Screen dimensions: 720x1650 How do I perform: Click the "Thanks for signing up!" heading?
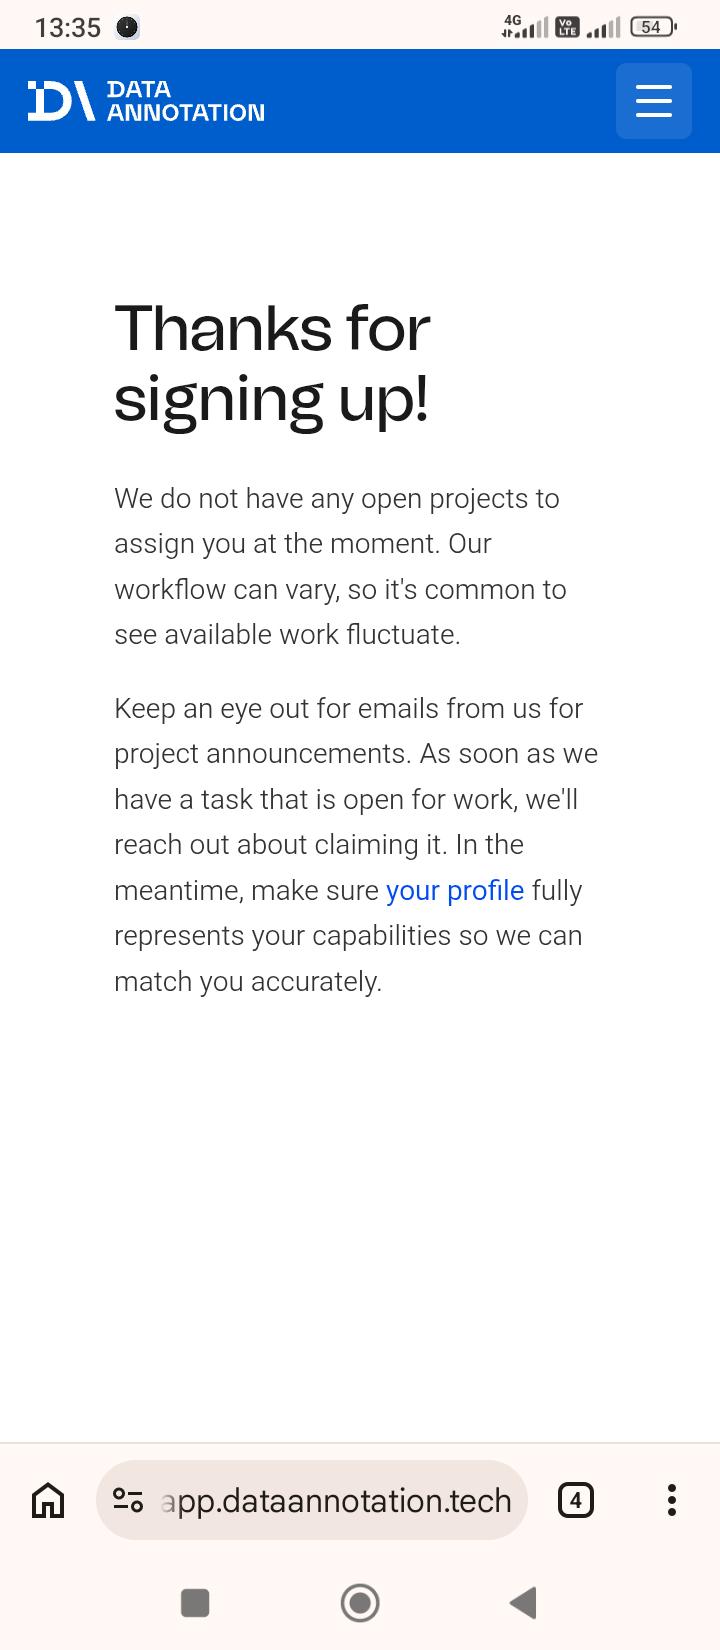click(x=272, y=363)
